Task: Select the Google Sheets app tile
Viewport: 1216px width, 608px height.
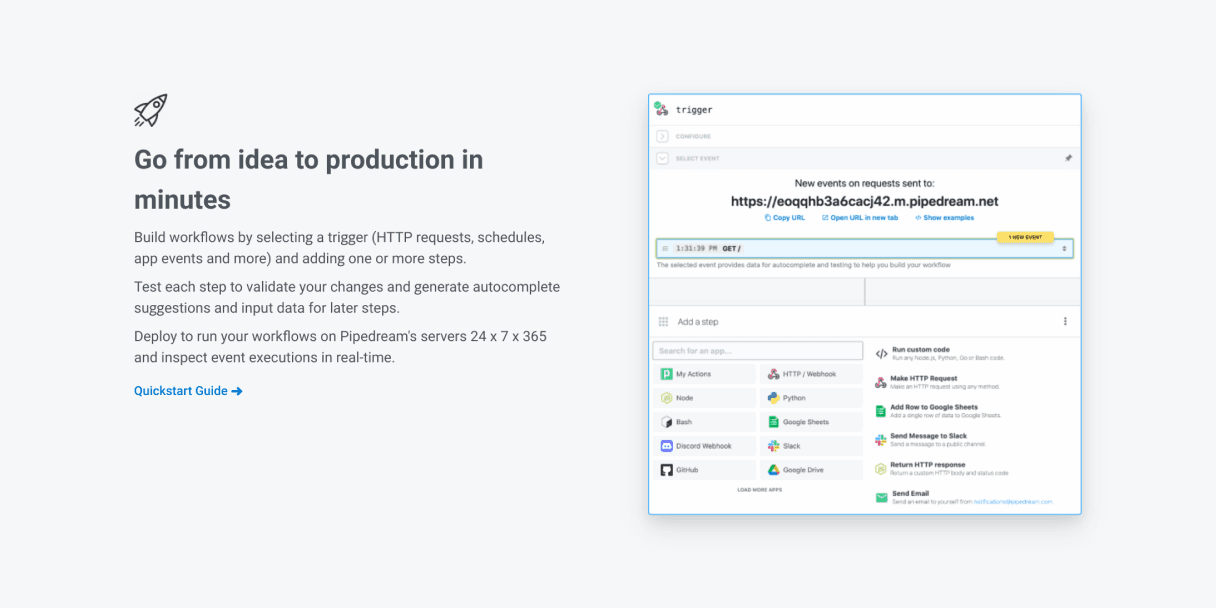Action: tap(811, 422)
